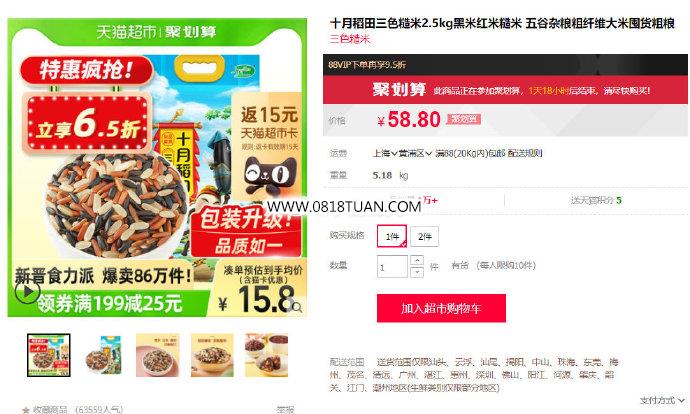View the last thumbnail with dishes

267,355
